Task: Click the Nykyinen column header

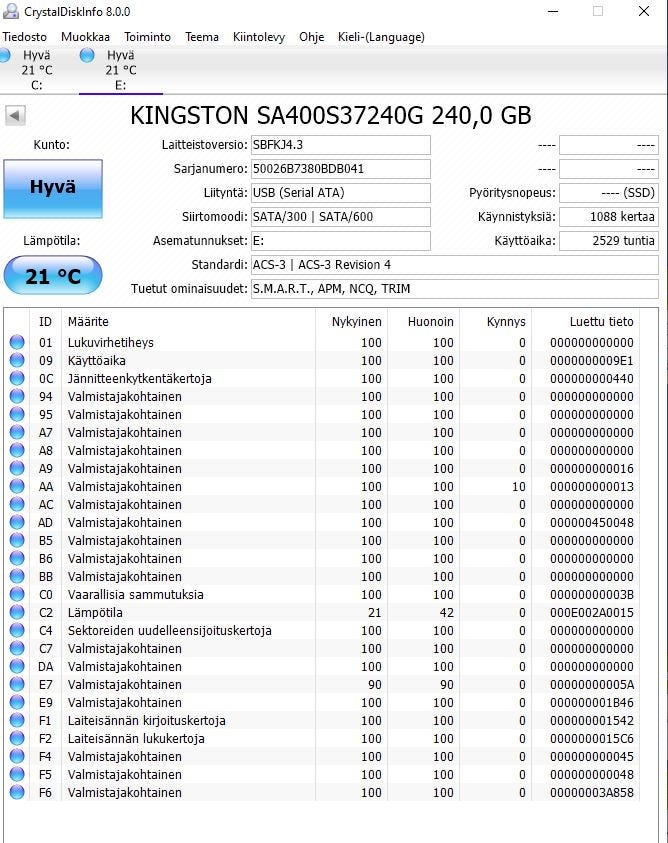Action: pyautogui.click(x=351, y=322)
